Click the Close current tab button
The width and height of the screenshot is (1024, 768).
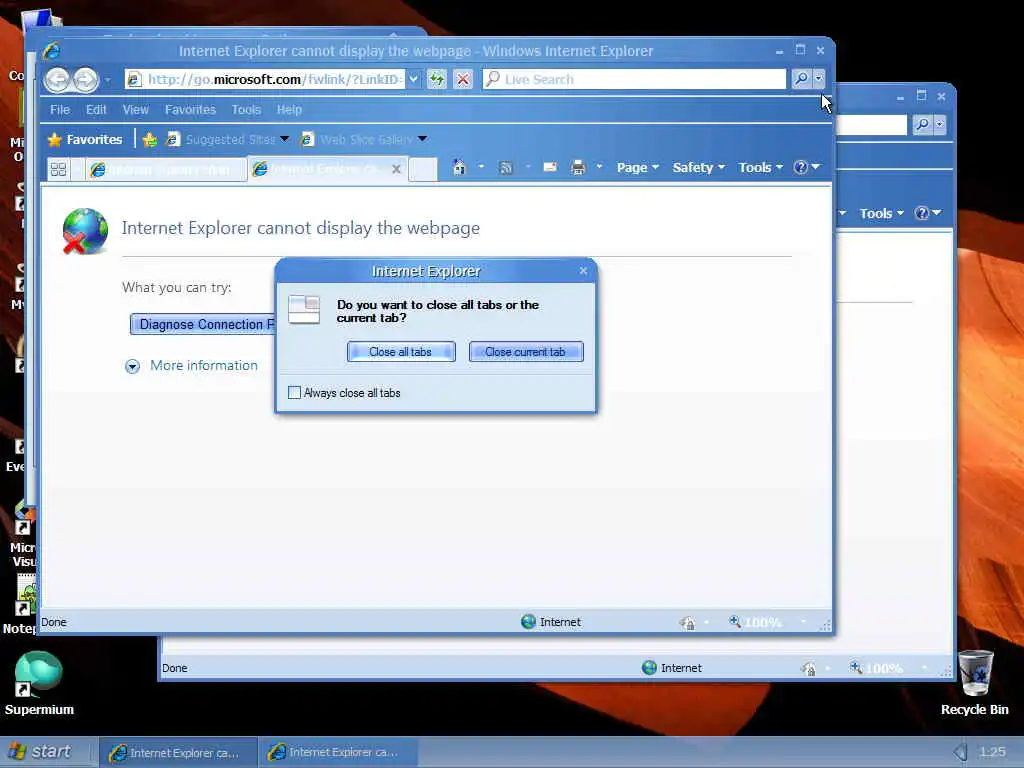[526, 352]
